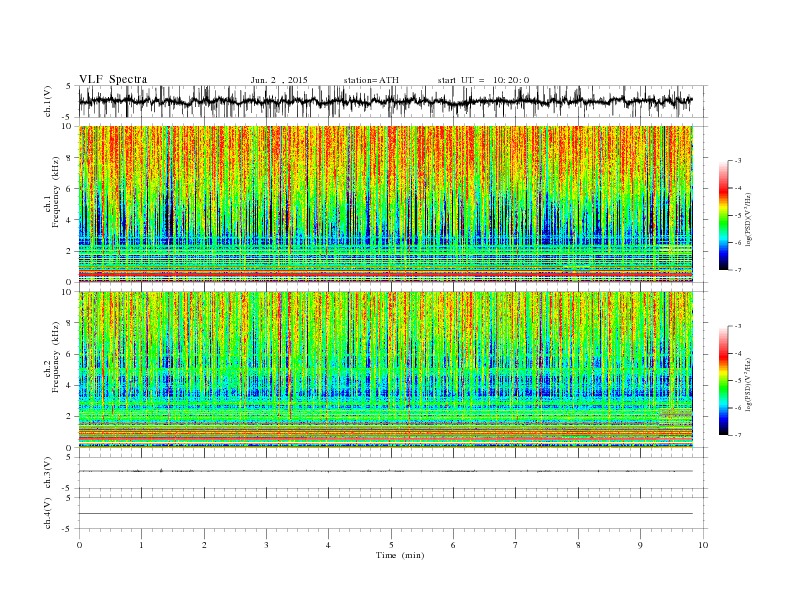Click the "-7" label on the ch.2 colorbar

pyautogui.click(x=738, y=435)
